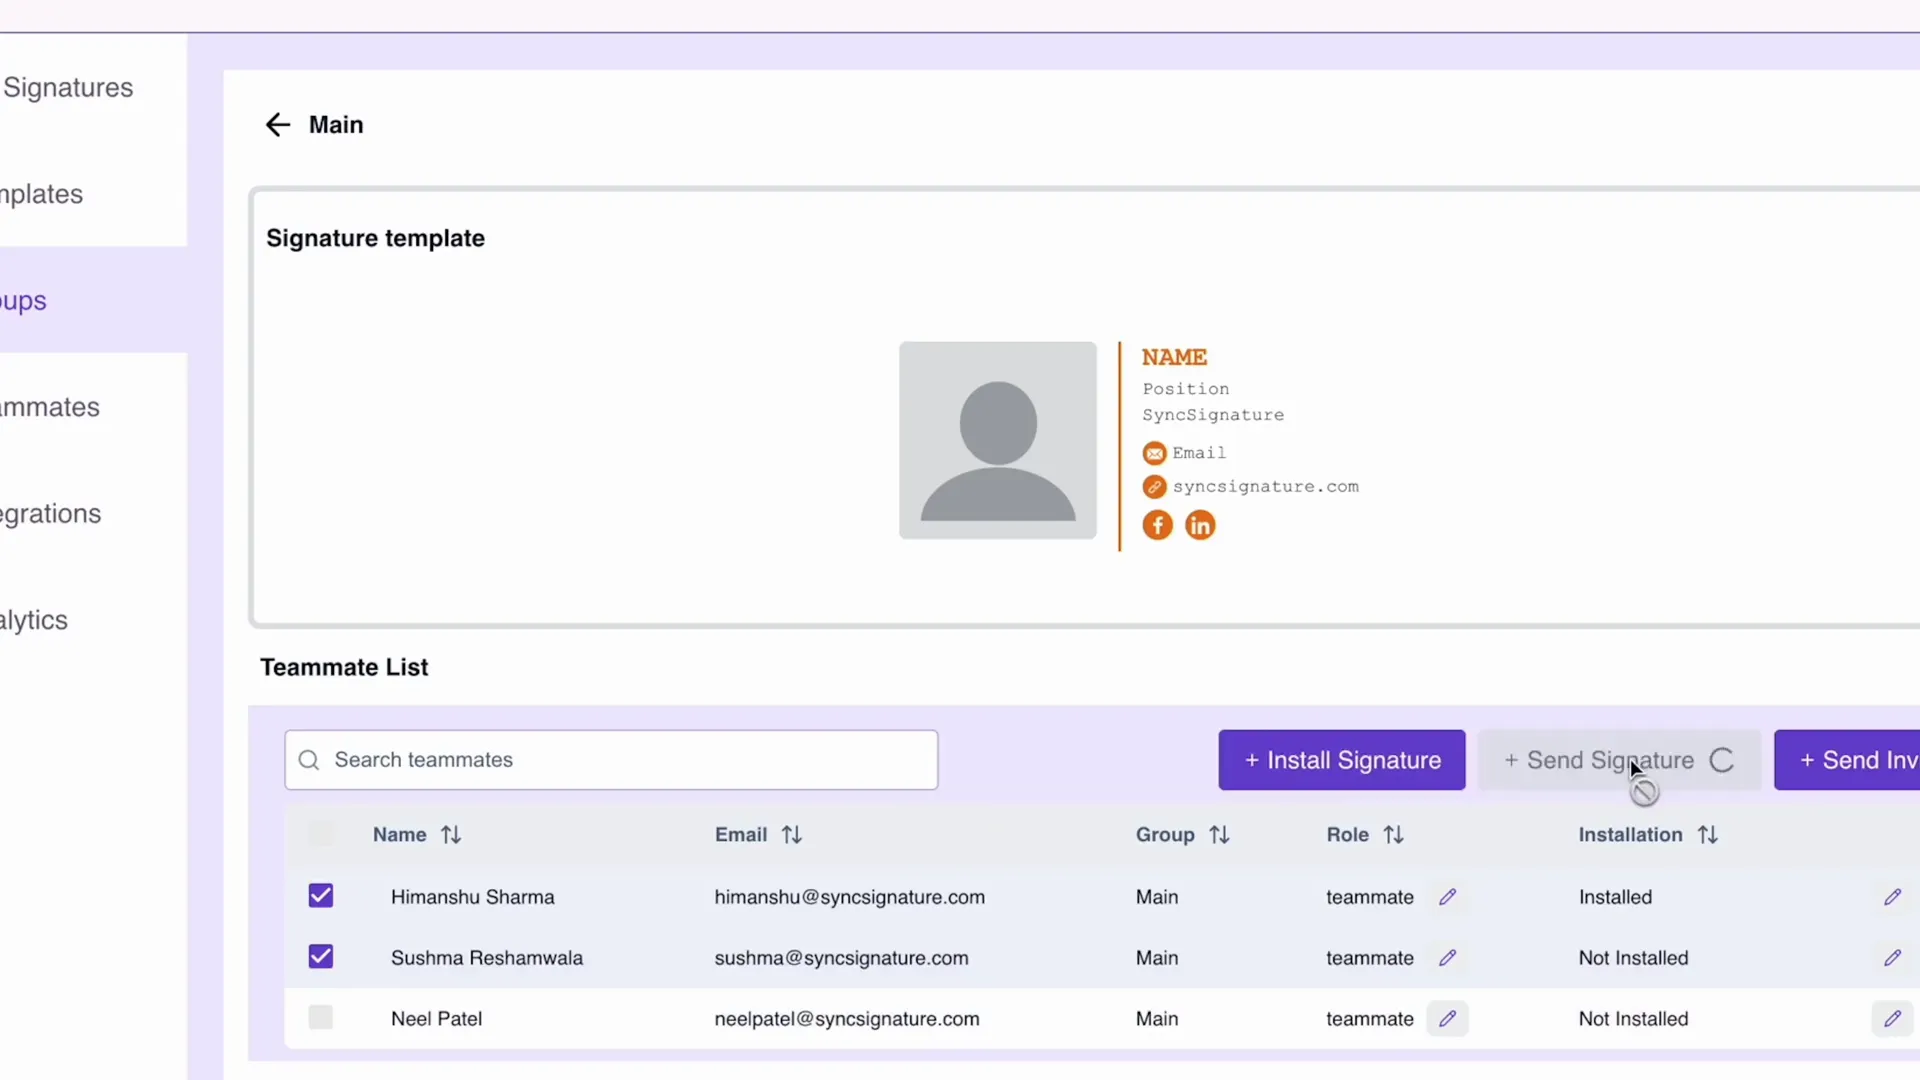Click the Install Signature button
The width and height of the screenshot is (1920, 1080).
(1342, 760)
